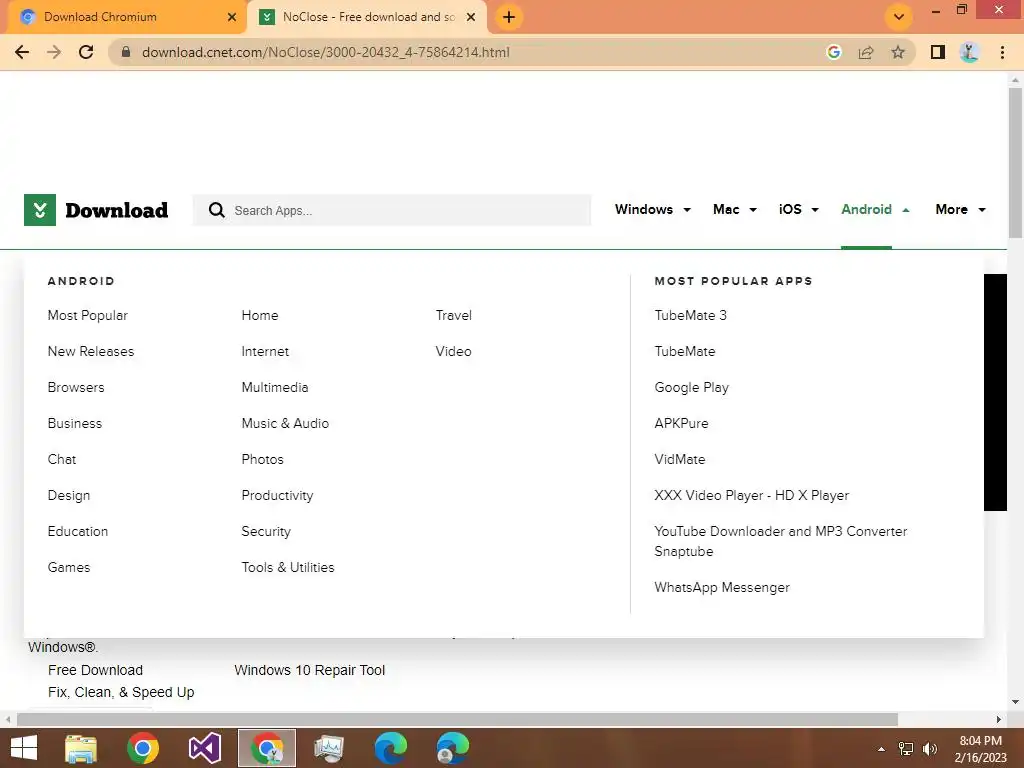Image resolution: width=1024 pixels, height=768 pixels.
Task: Open the second Edge profile icon
Action: [453, 748]
